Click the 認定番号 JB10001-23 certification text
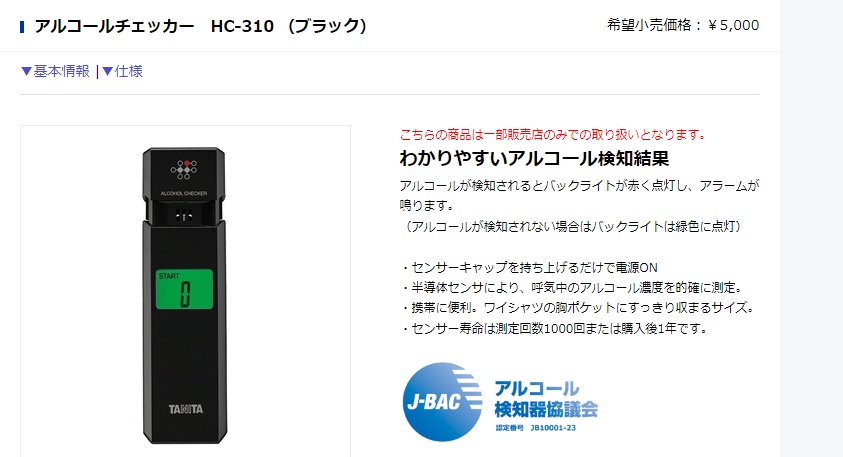Viewport: 843px width, 457px height. 535,428
